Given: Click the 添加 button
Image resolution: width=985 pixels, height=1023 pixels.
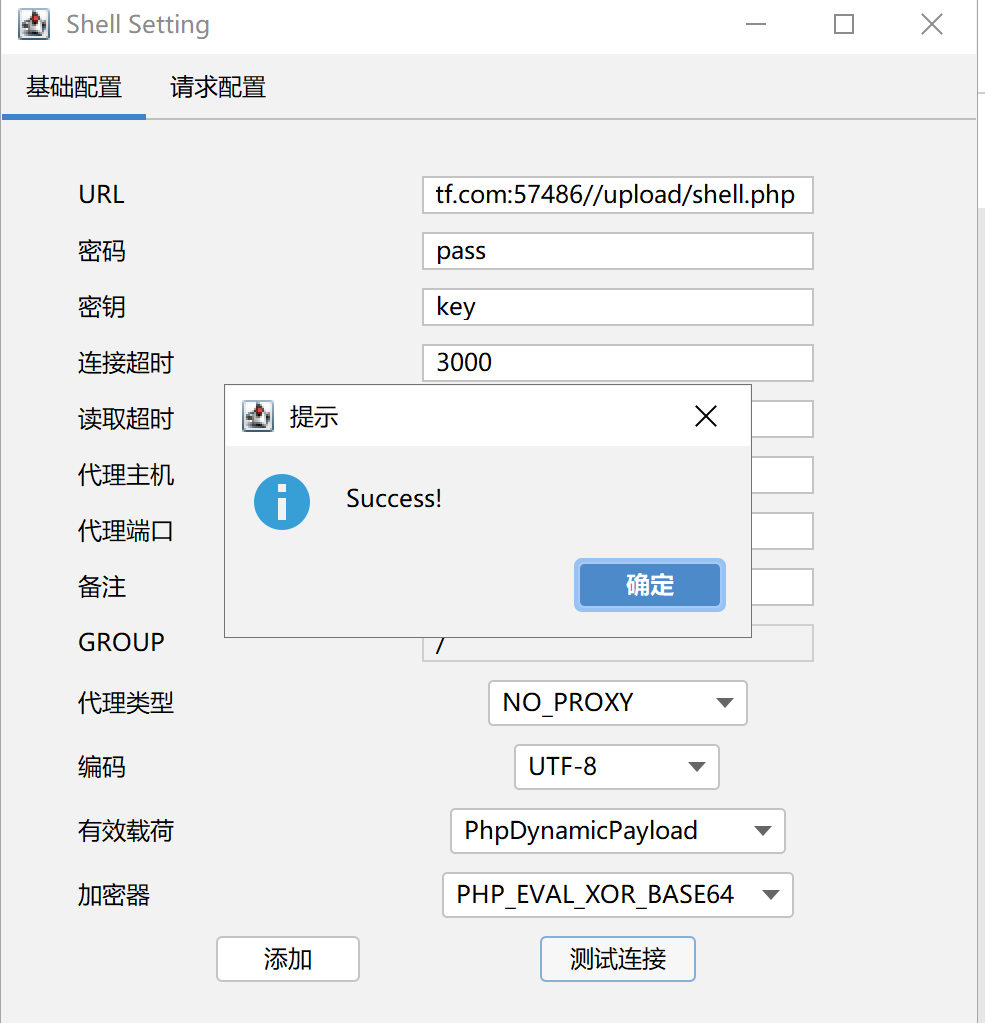Looking at the screenshot, I should pos(288,959).
